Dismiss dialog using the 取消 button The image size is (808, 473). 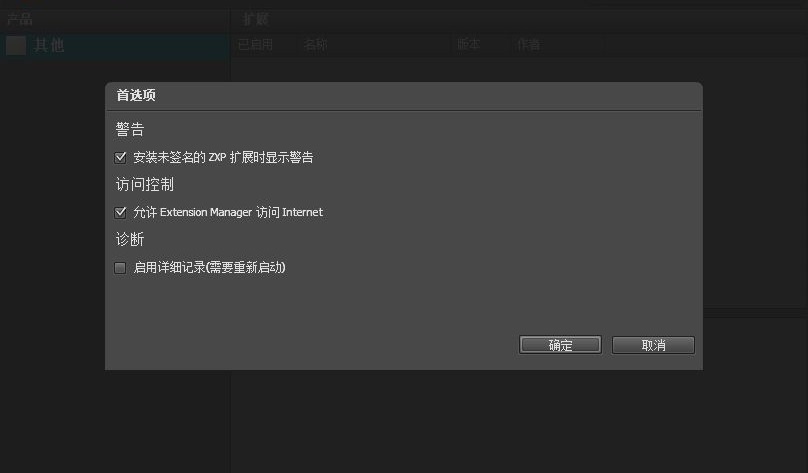(653, 345)
